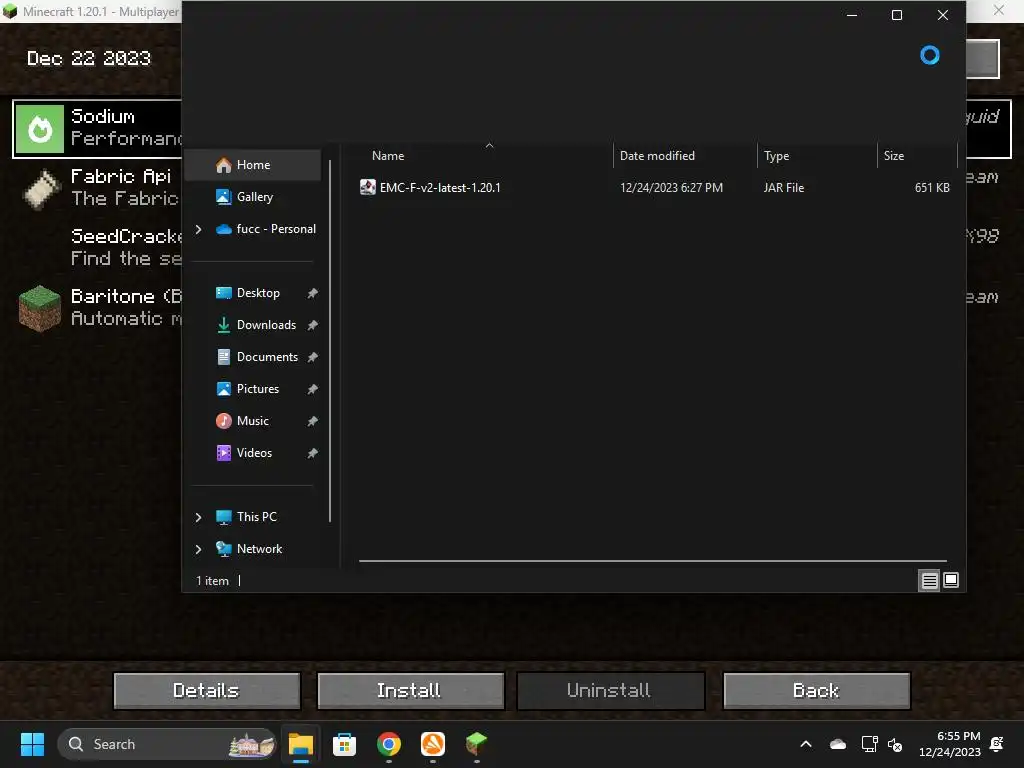Unpin Desktop using its pin icon
The height and width of the screenshot is (768, 1024).
313,293
